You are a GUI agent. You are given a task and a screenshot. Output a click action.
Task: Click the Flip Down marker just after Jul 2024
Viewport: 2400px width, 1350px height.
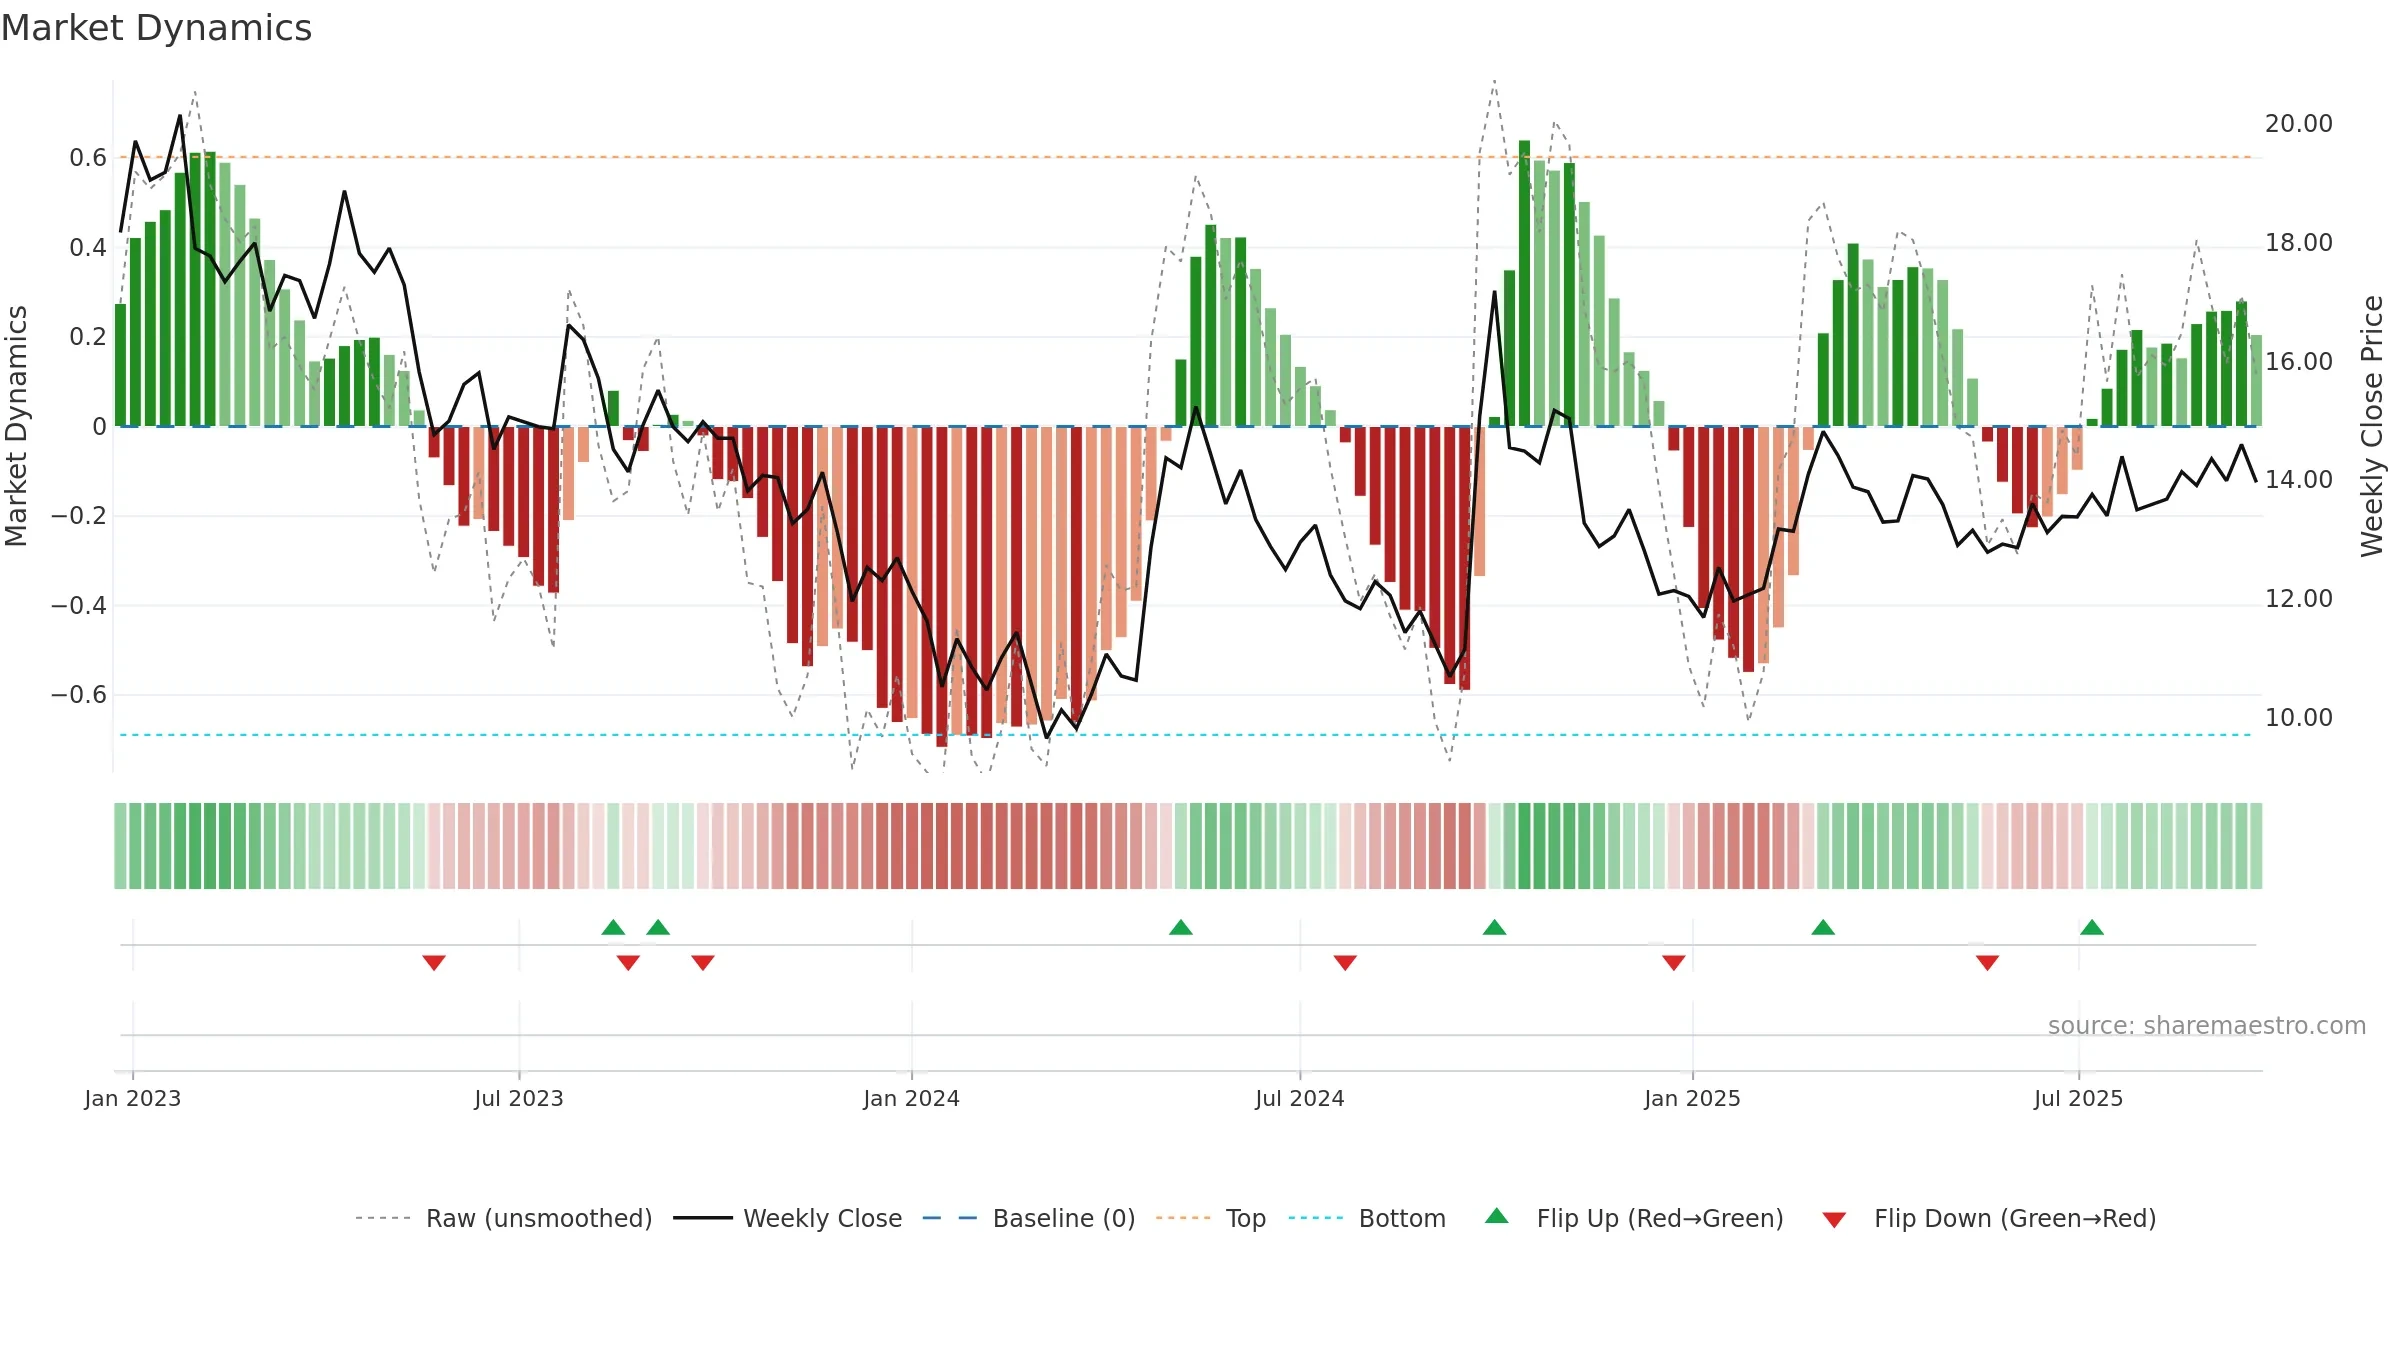1345,962
